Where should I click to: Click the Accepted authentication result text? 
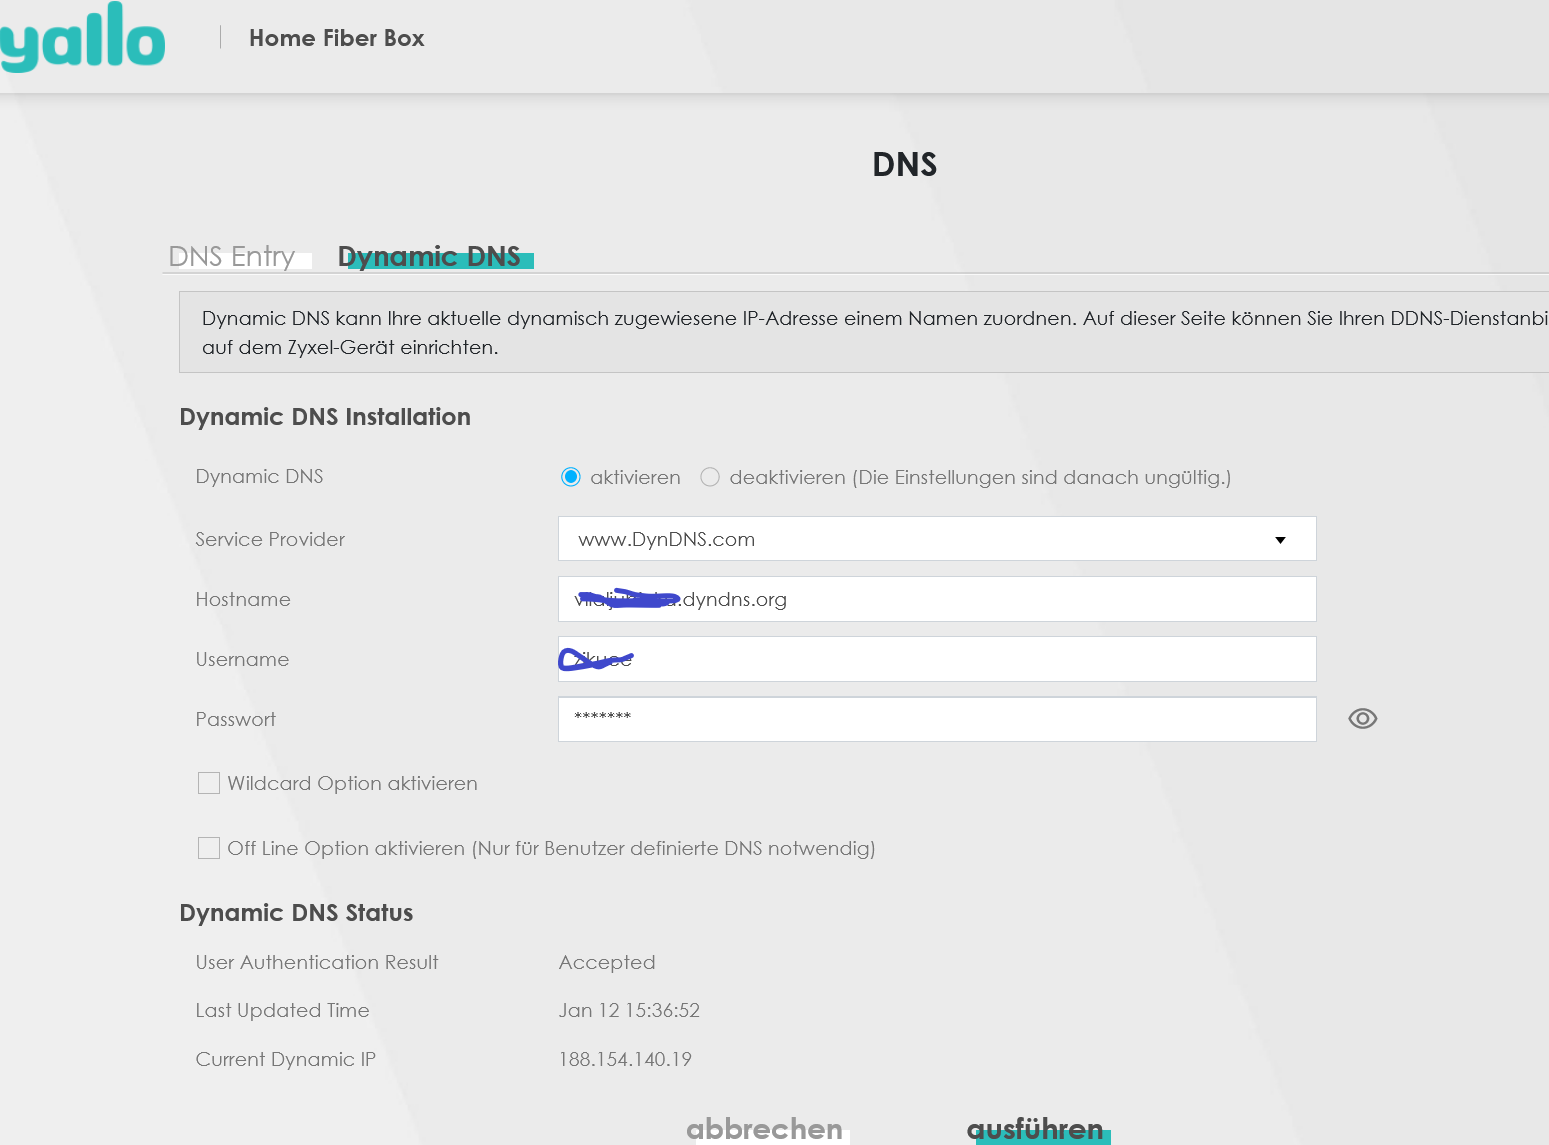pyautogui.click(x=607, y=962)
